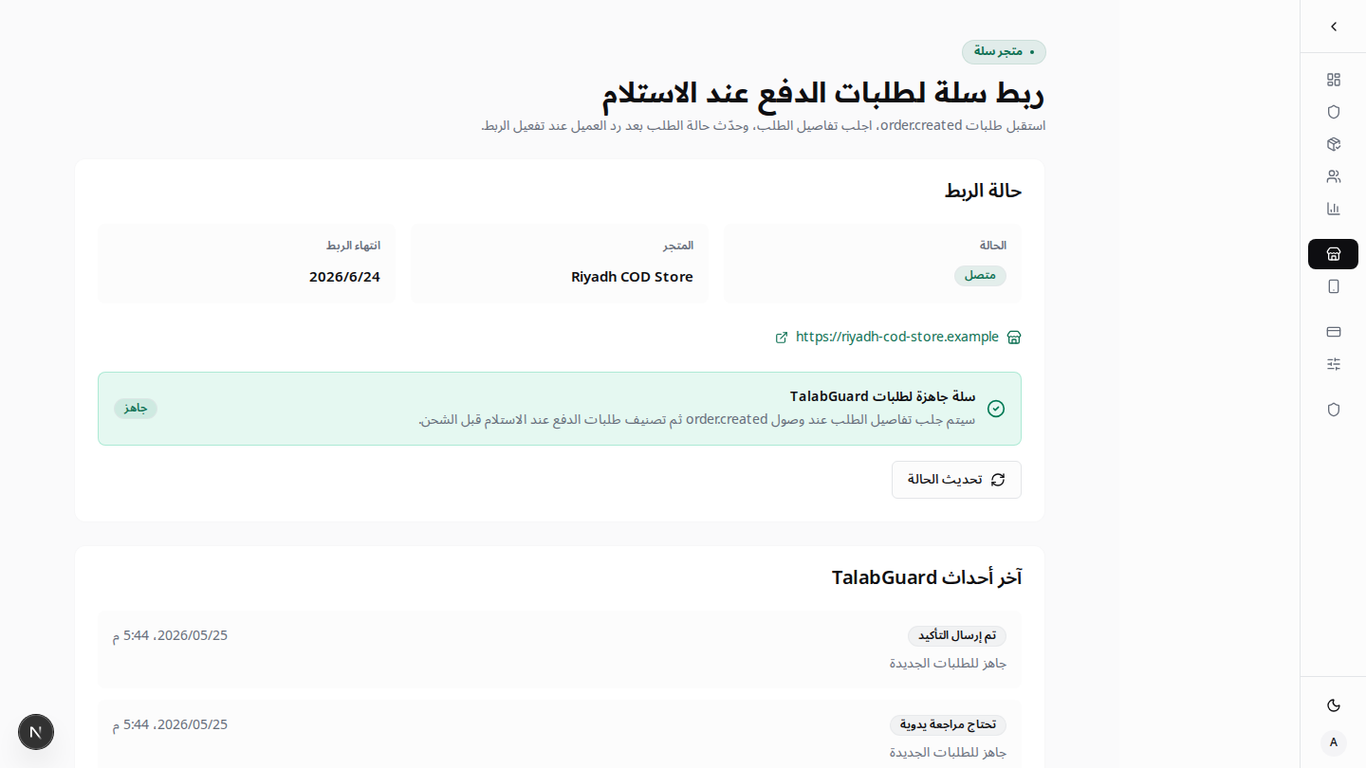This screenshot has height=768, width=1366.
Task: Go to the users icon in sidebar
Action: (x=1333, y=177)
